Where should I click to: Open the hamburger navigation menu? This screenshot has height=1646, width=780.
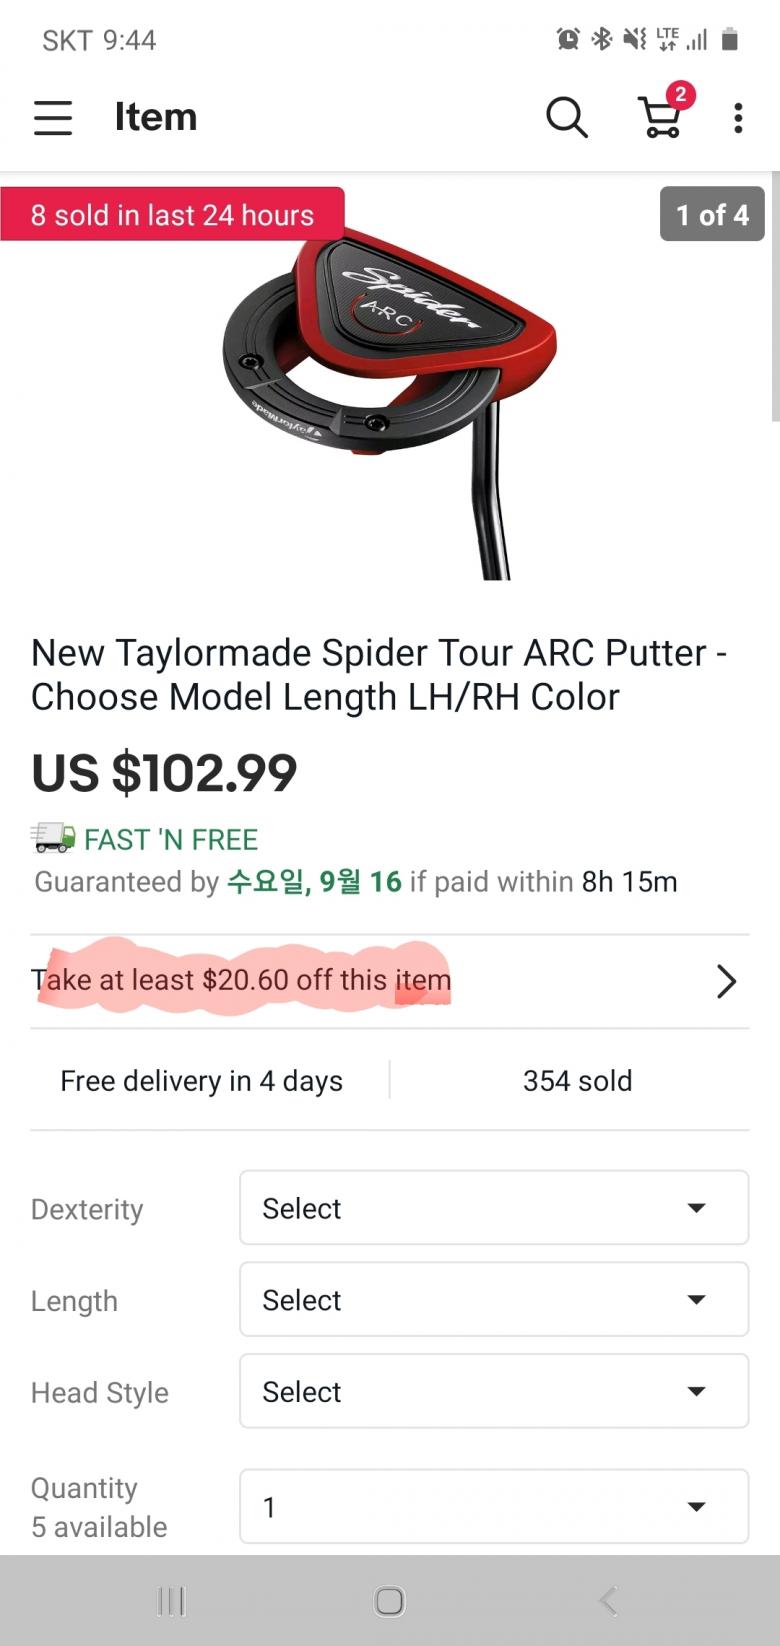pos(53,118)
